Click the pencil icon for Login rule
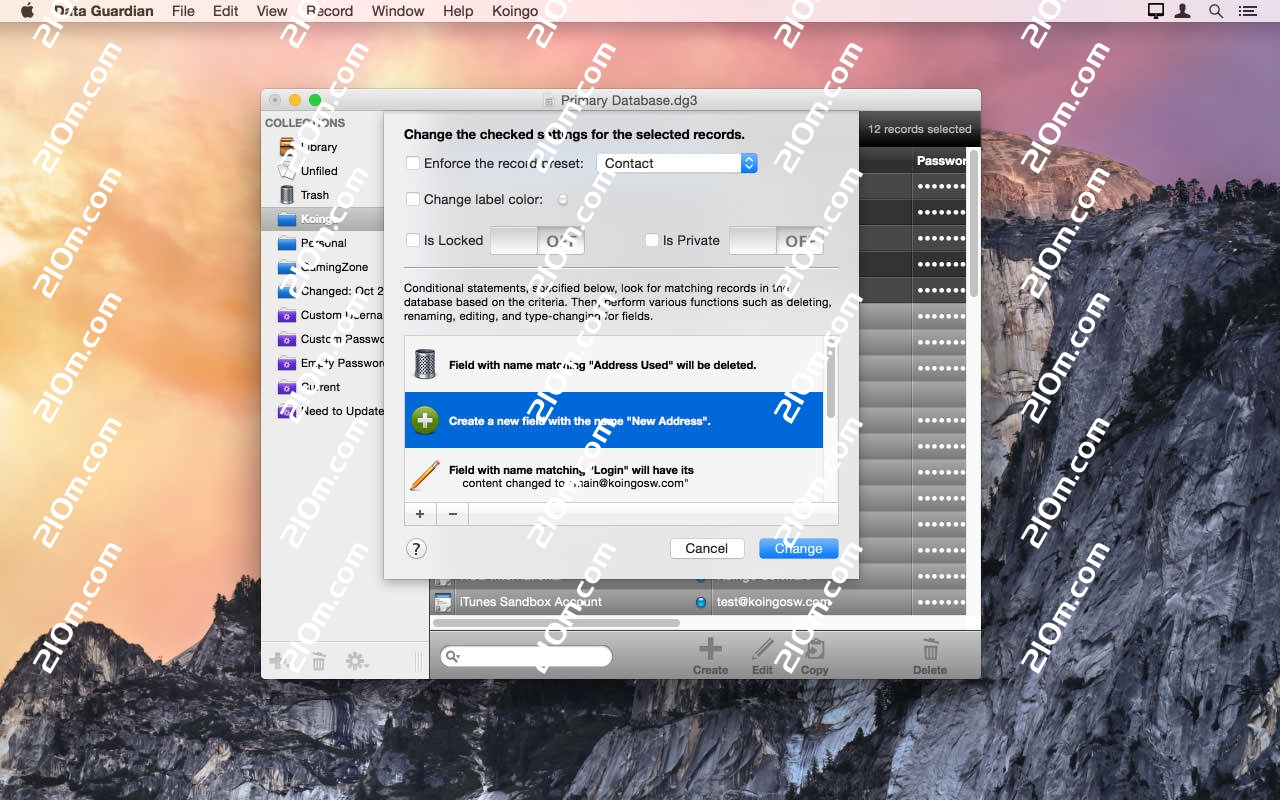The width and height of the screenshot is (1280, 800). coord(425,476)
